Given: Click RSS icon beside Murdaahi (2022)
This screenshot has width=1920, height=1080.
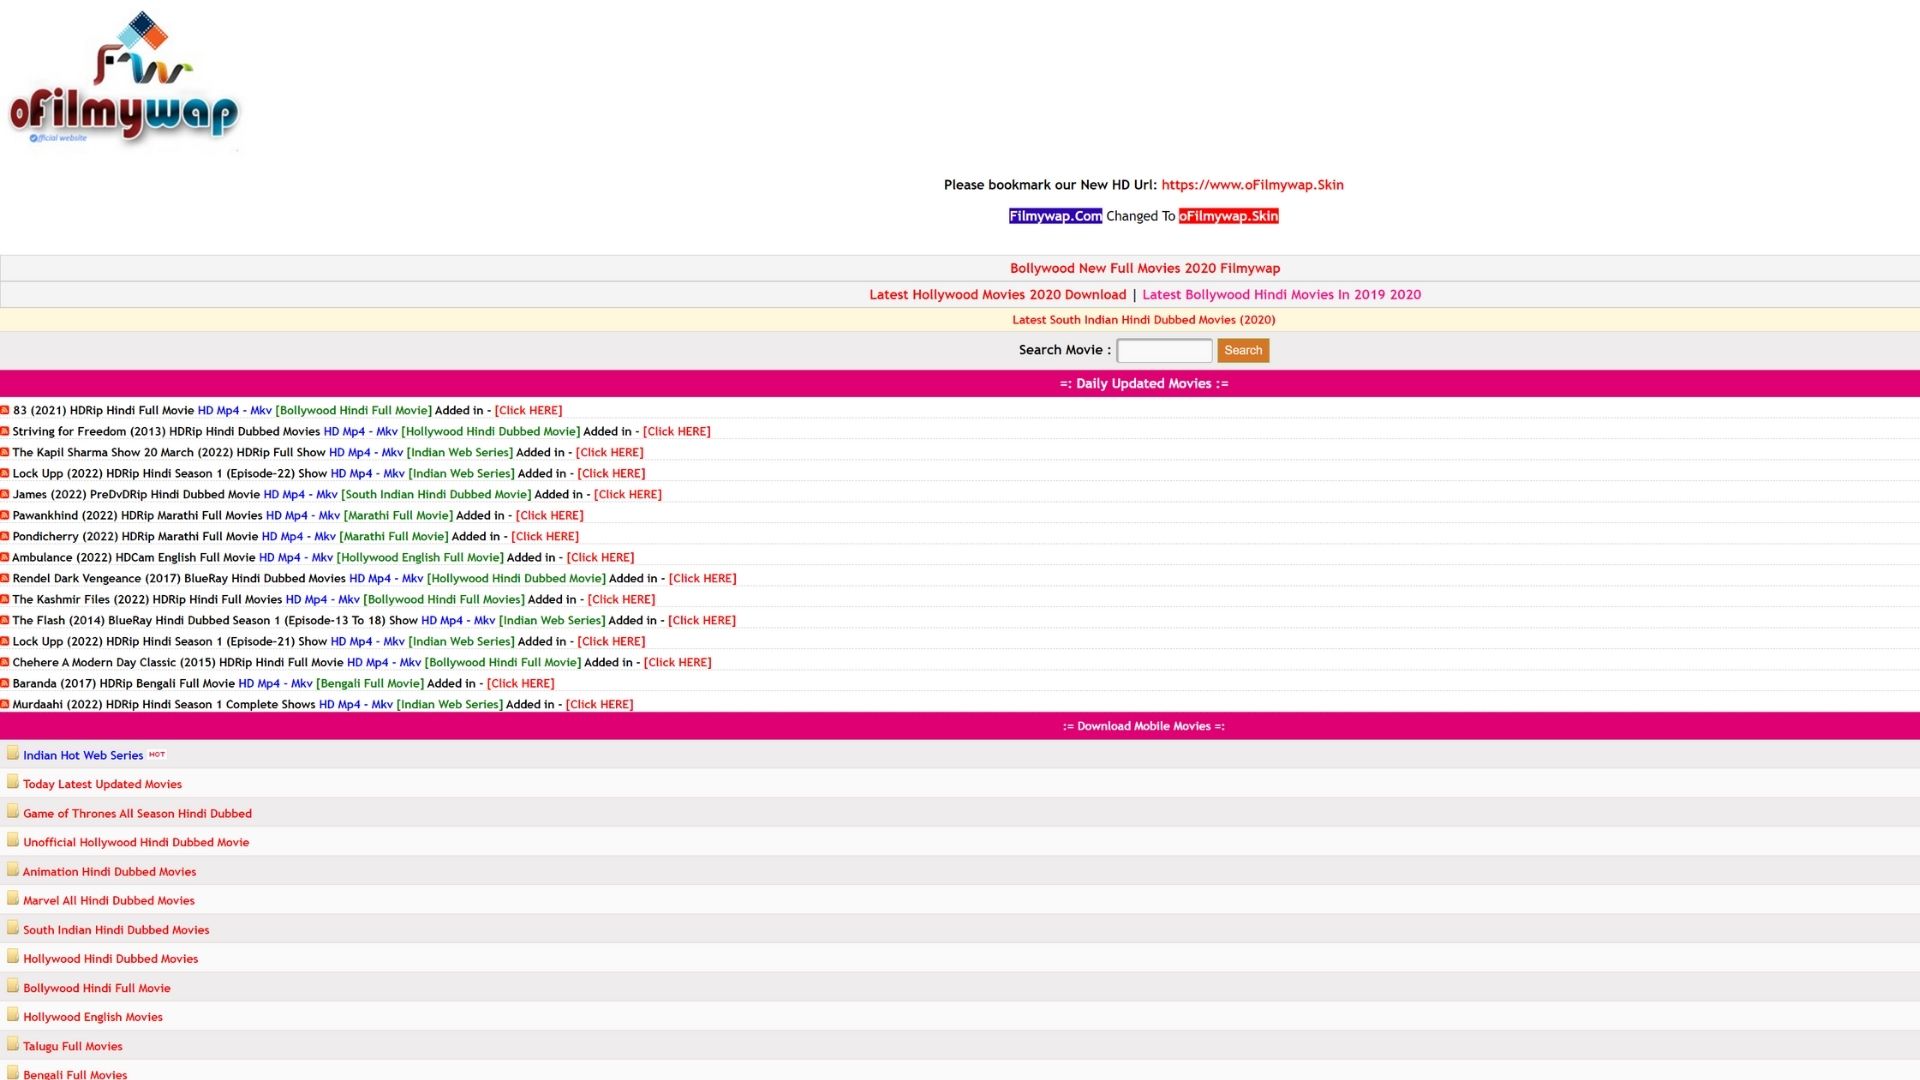Looking at the screenshot, I should (x=5, y=704).
